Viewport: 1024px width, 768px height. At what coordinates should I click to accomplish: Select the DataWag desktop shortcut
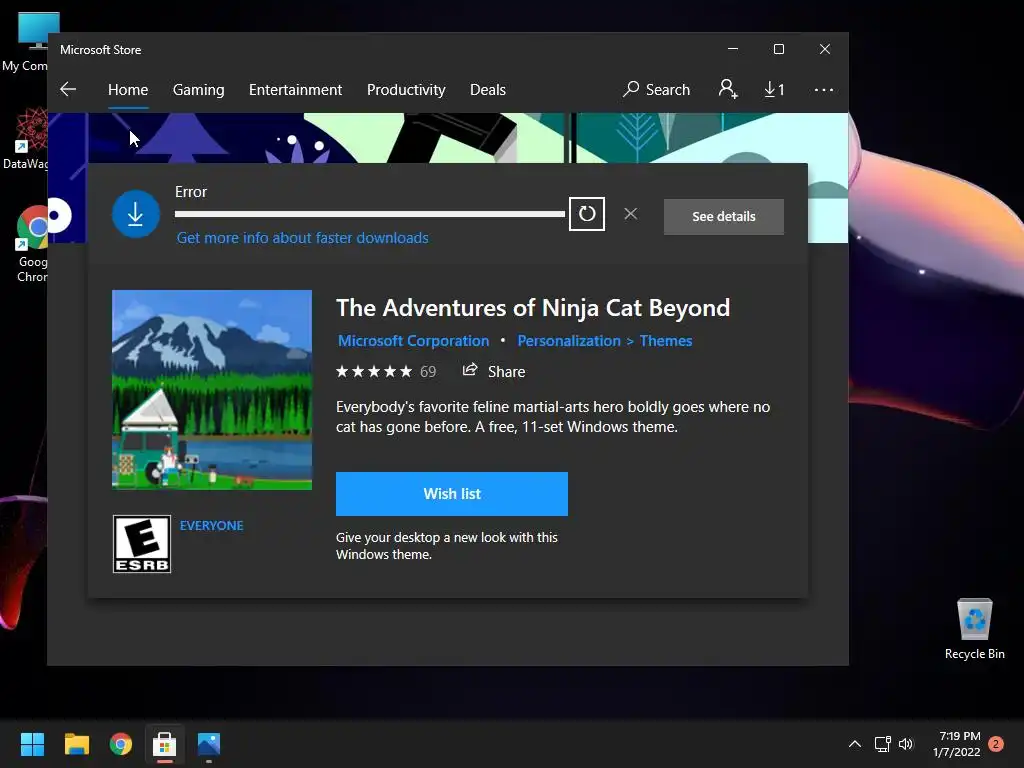pyautogui.click(x=26, y=138)
